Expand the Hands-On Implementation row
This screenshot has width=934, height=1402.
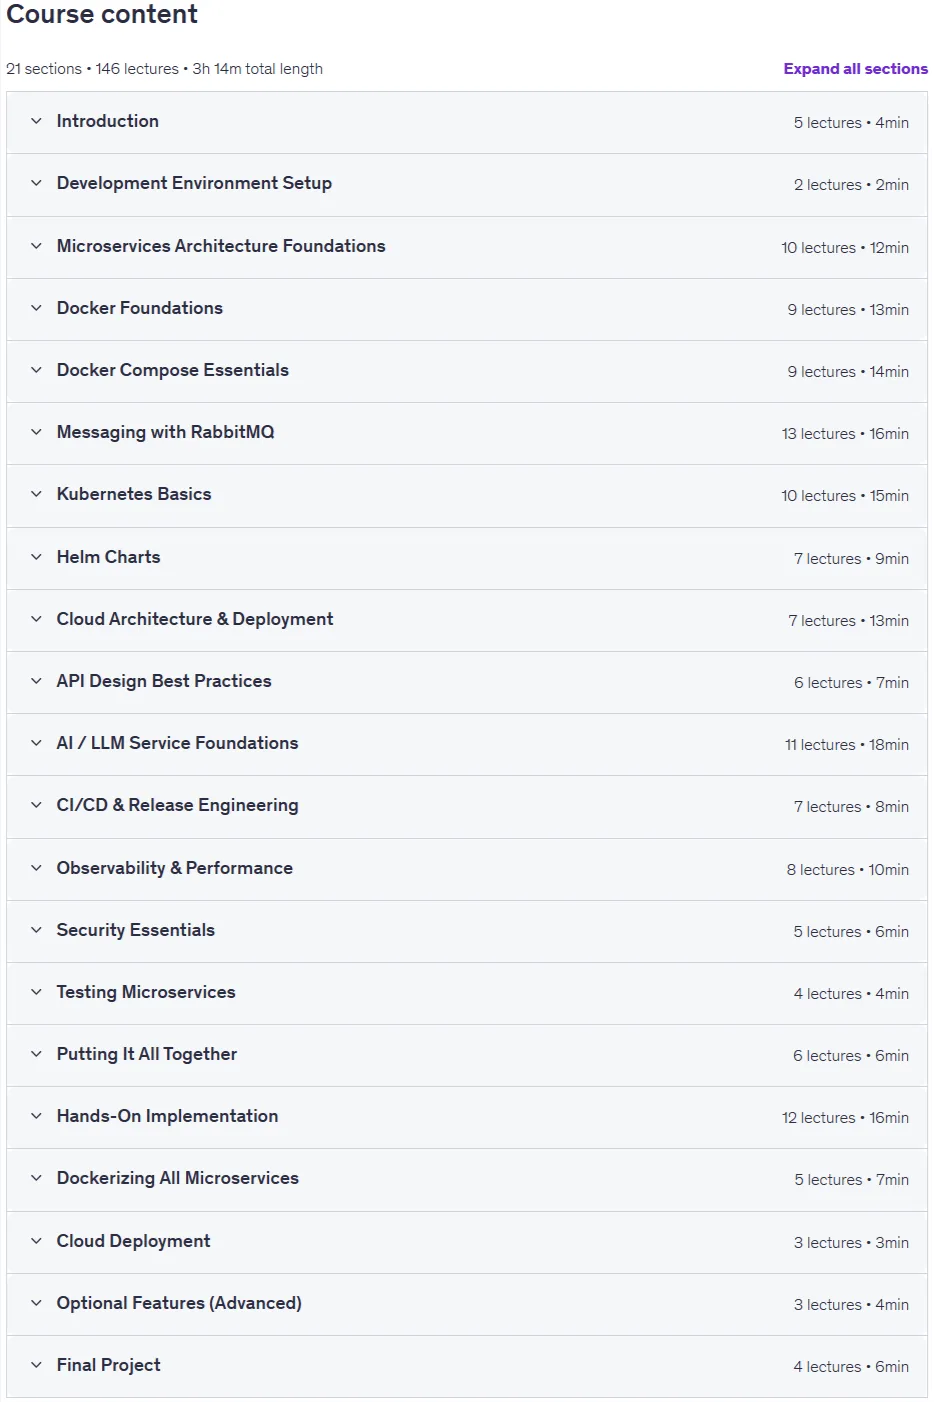[x=467, y=1117]
